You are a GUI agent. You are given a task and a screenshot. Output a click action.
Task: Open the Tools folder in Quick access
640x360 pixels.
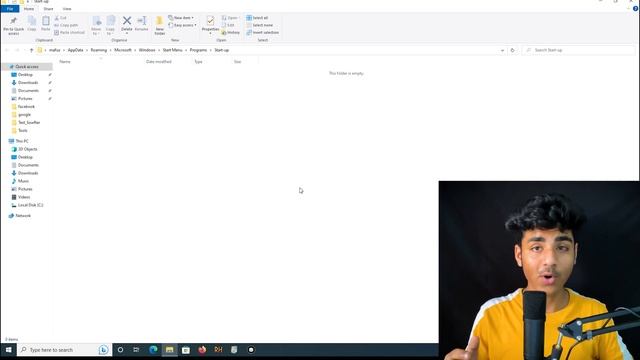pyautogui.click(x=23, y=131)
